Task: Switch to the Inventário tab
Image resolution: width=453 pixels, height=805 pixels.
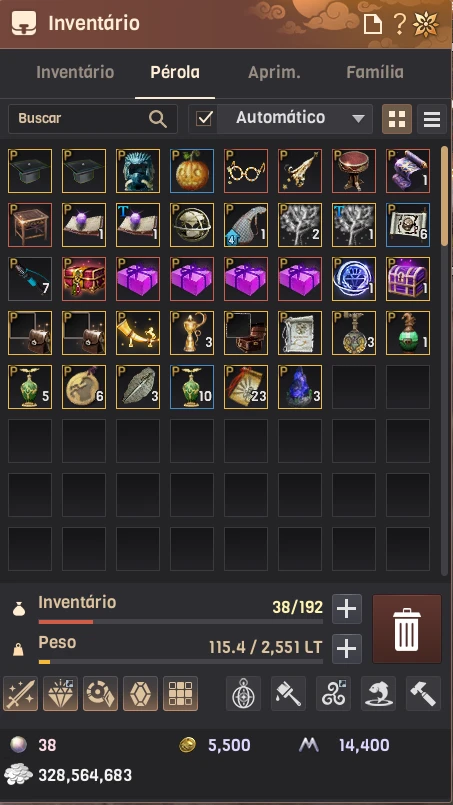Action: tap(75, 72)
